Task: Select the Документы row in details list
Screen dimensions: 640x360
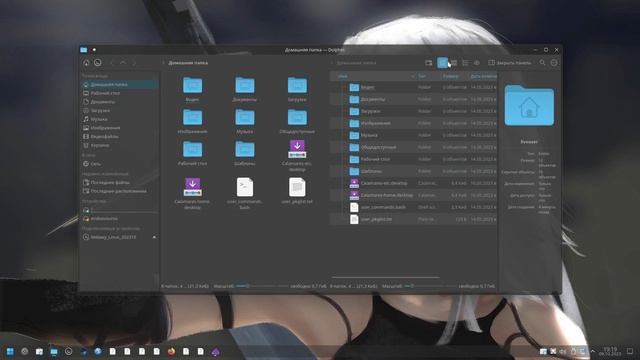Action: click(x=413, y=99)
